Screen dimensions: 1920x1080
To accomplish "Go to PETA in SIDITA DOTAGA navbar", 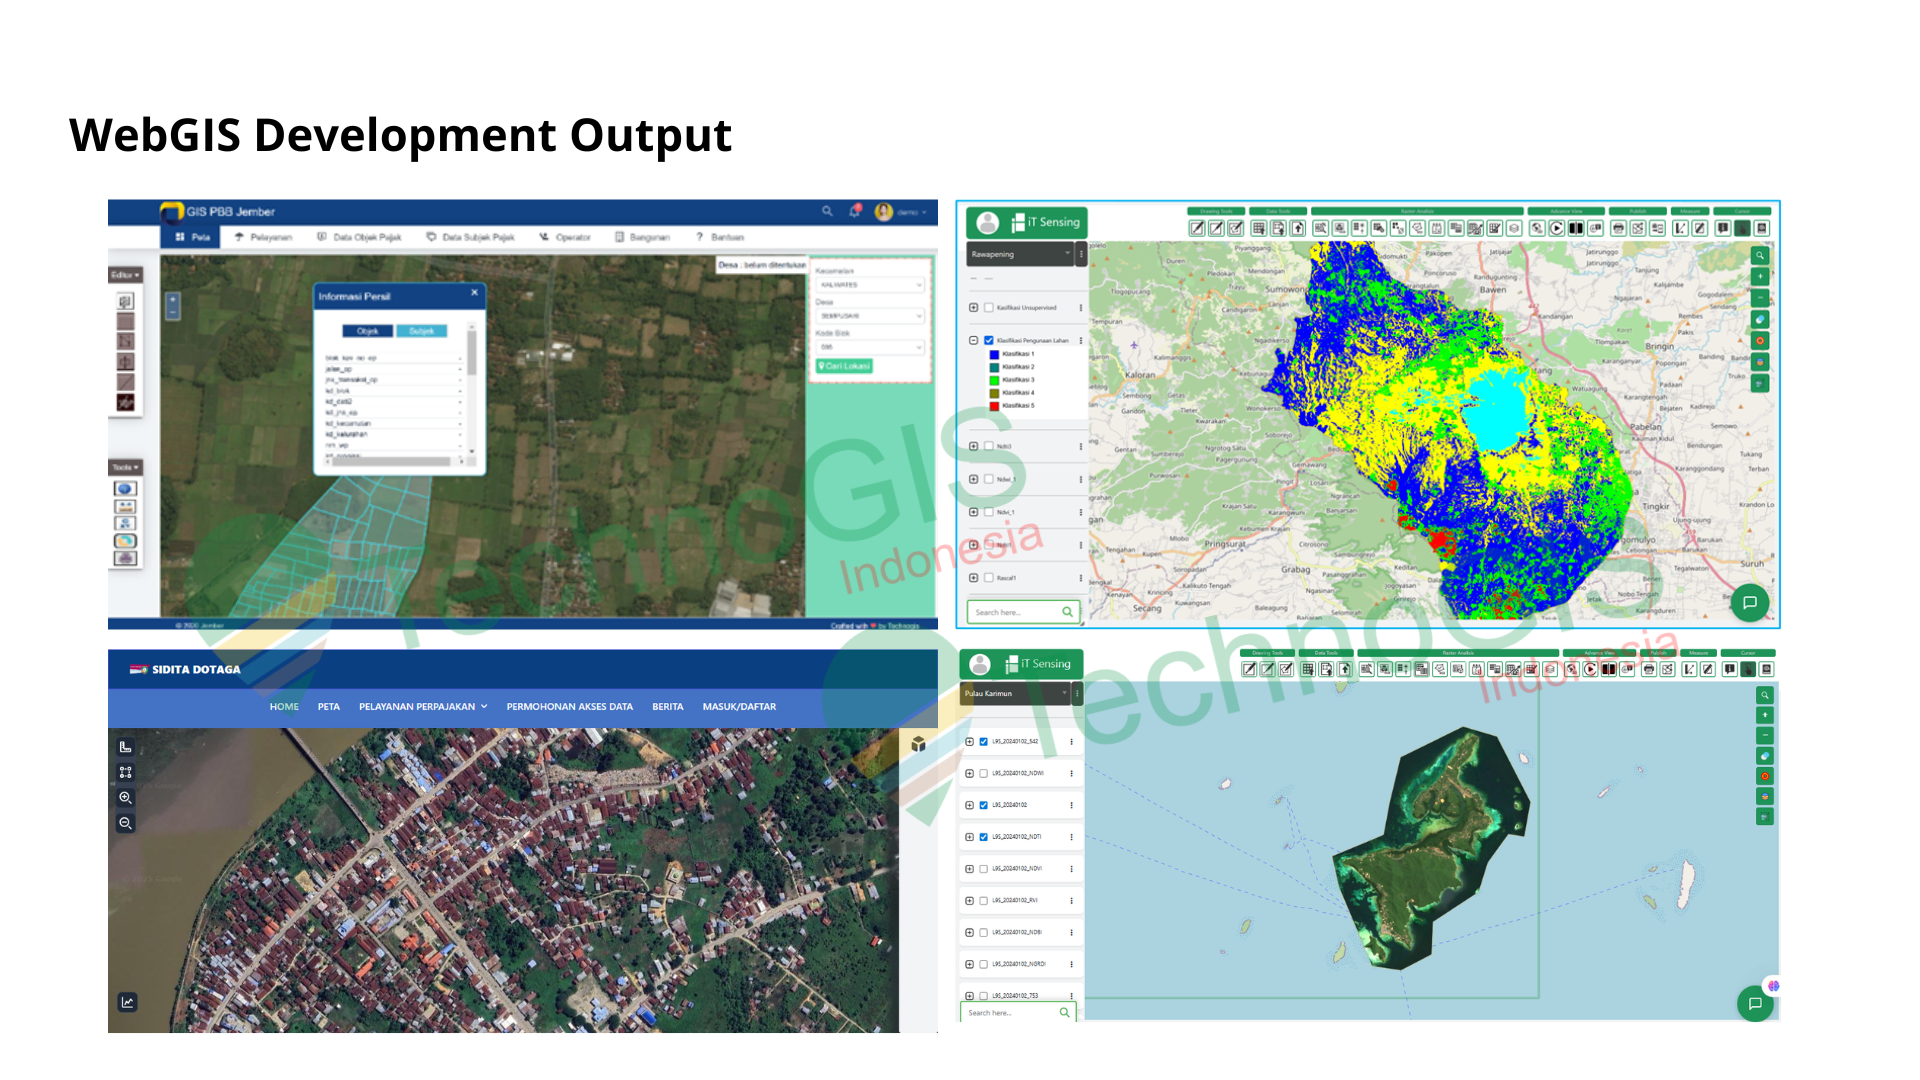I will pos(329,707).
